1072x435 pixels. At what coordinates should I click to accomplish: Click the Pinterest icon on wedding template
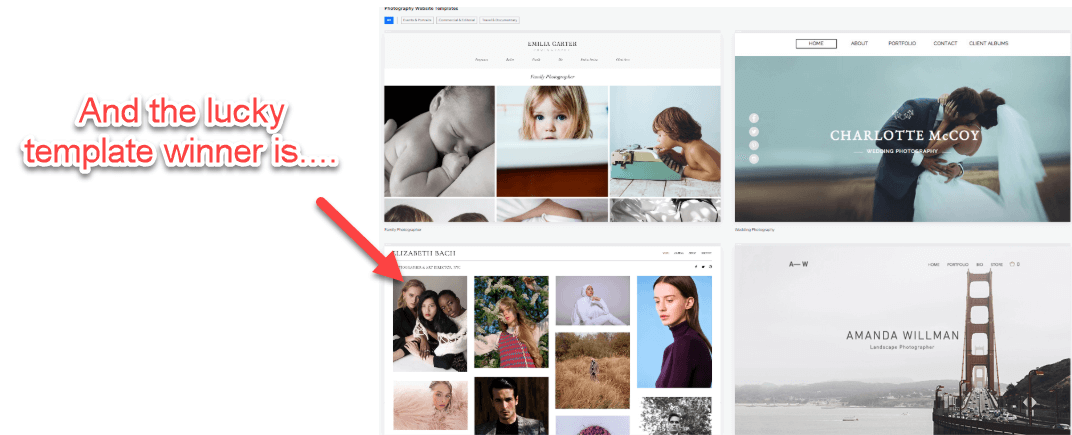754,145
